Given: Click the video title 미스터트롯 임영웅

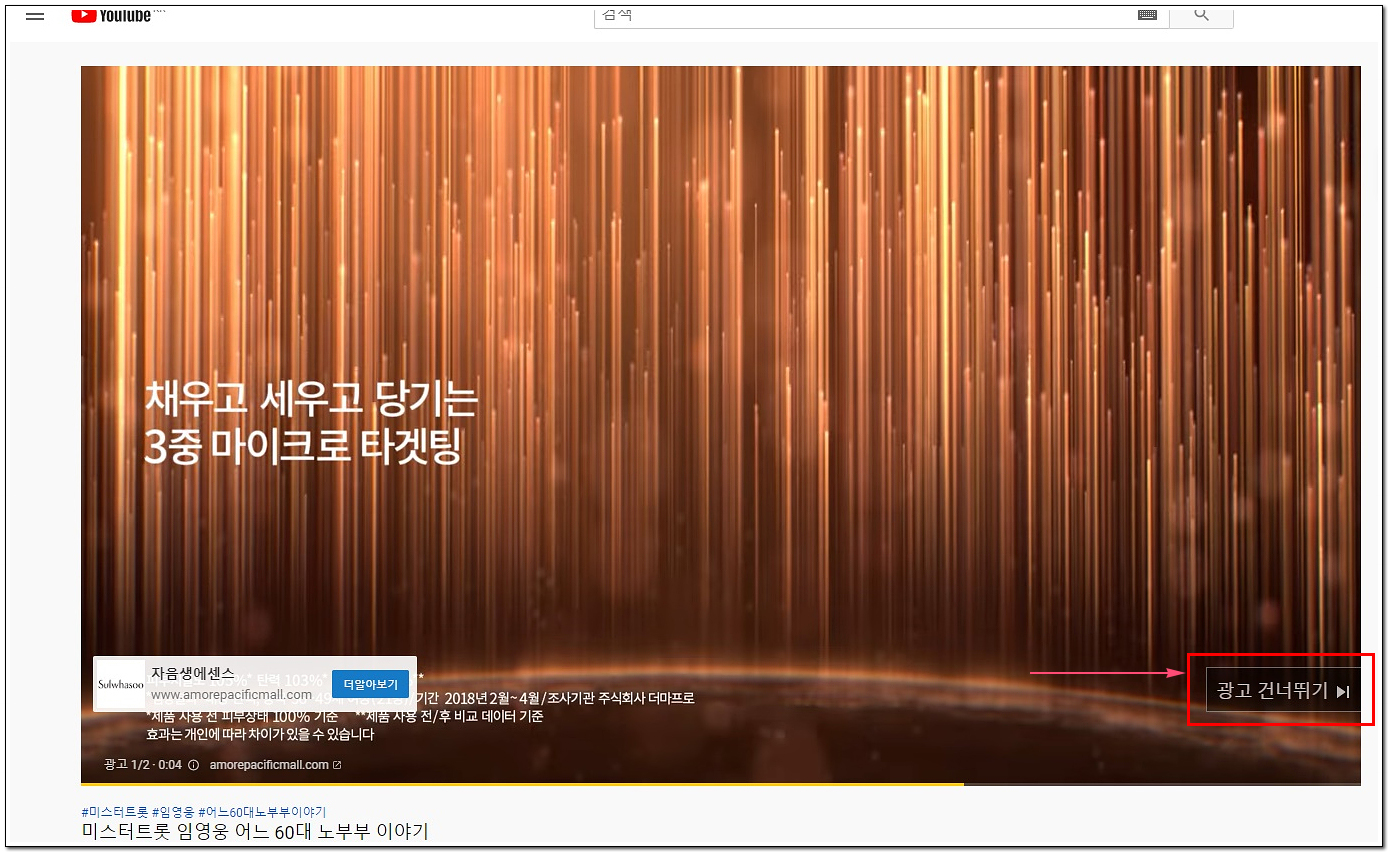Looking at the screenshot, I should 255,832.
